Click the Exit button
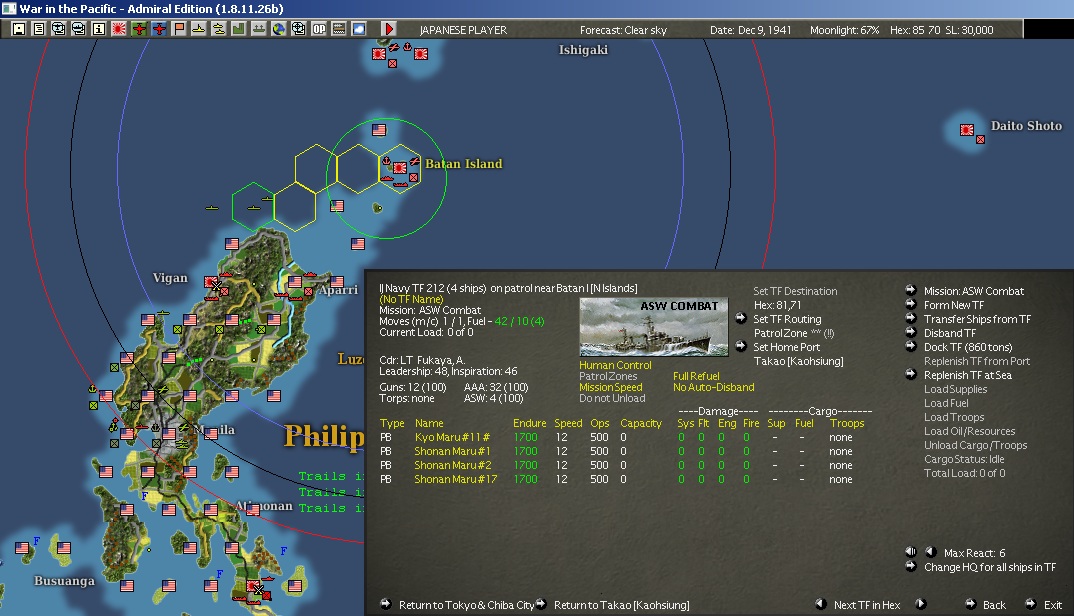The height and width of the screenshot is (616, 1074). [1053, 605]
